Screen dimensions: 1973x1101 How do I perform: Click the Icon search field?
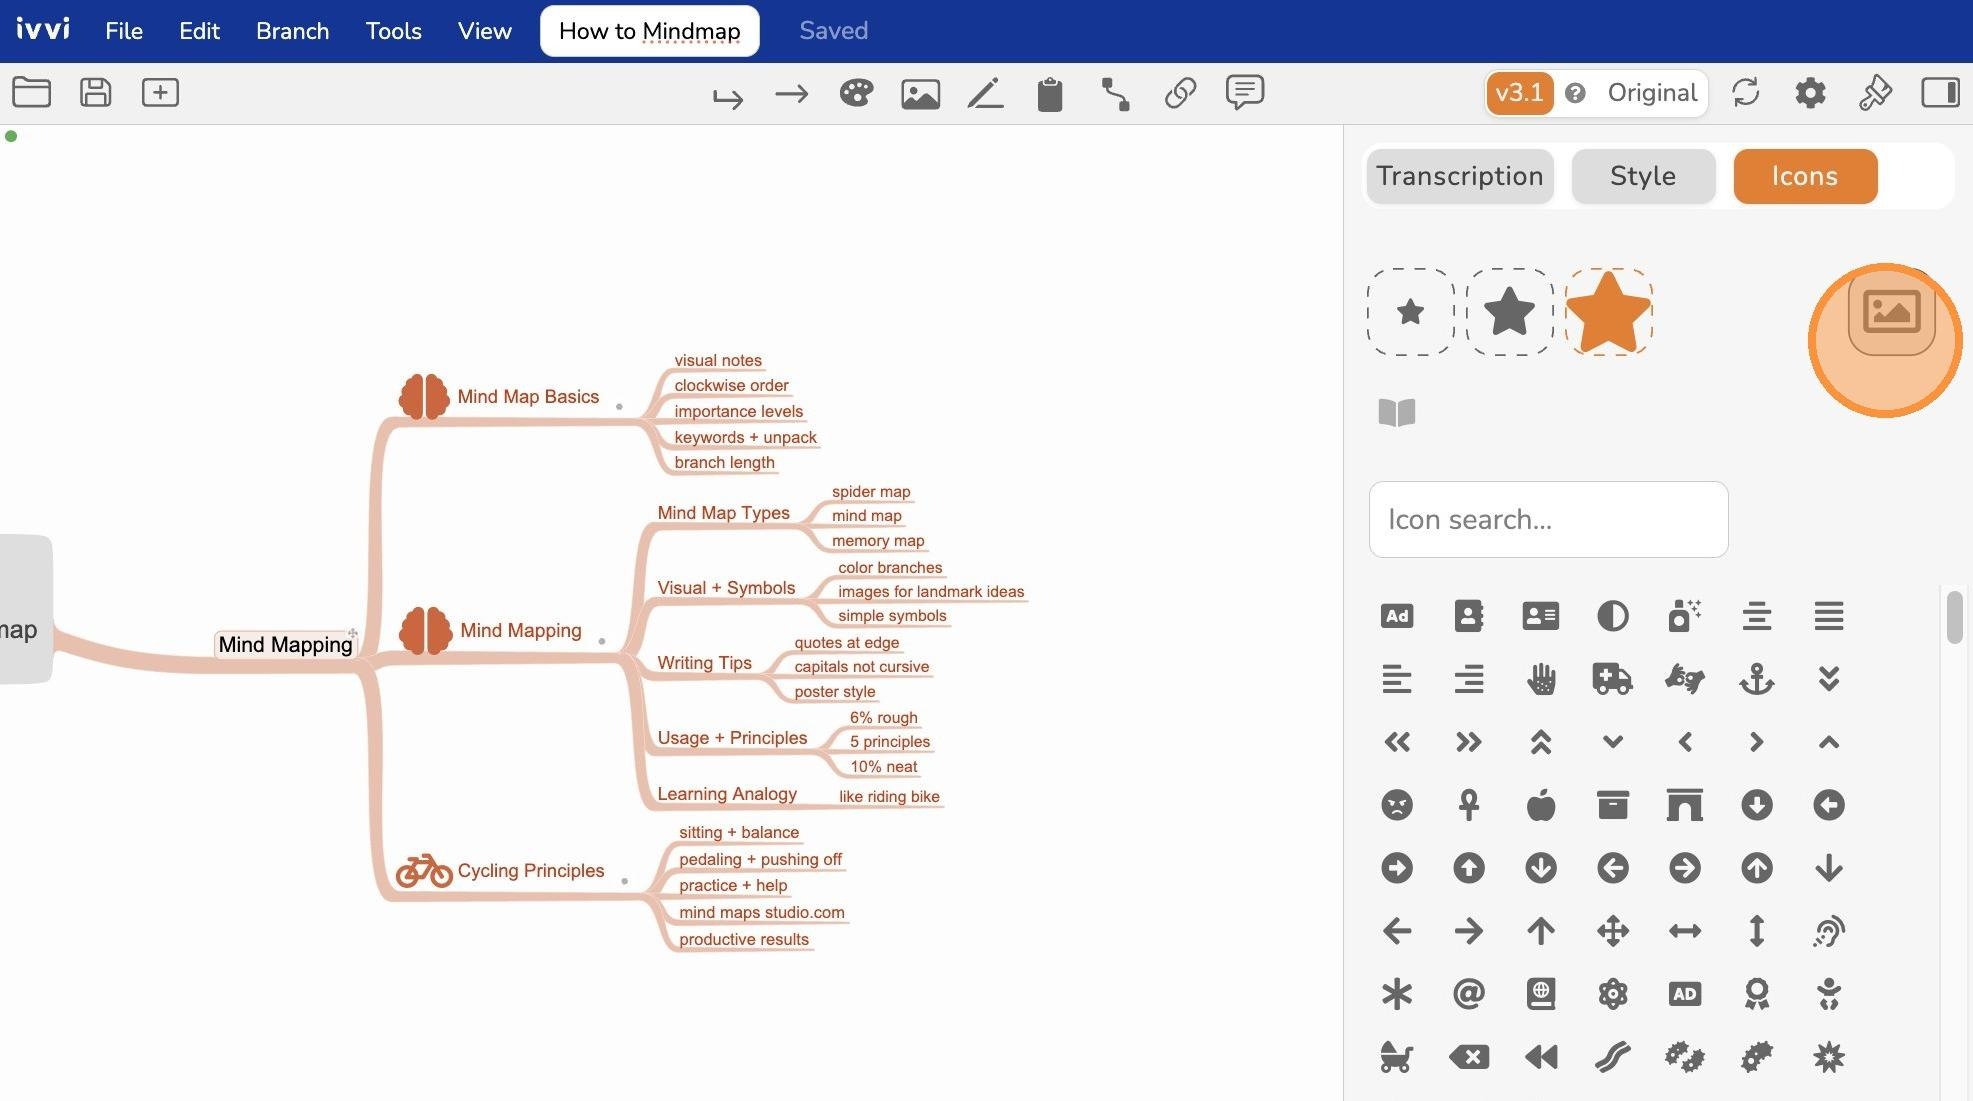pyautogui.click(x=1548, y=520)
